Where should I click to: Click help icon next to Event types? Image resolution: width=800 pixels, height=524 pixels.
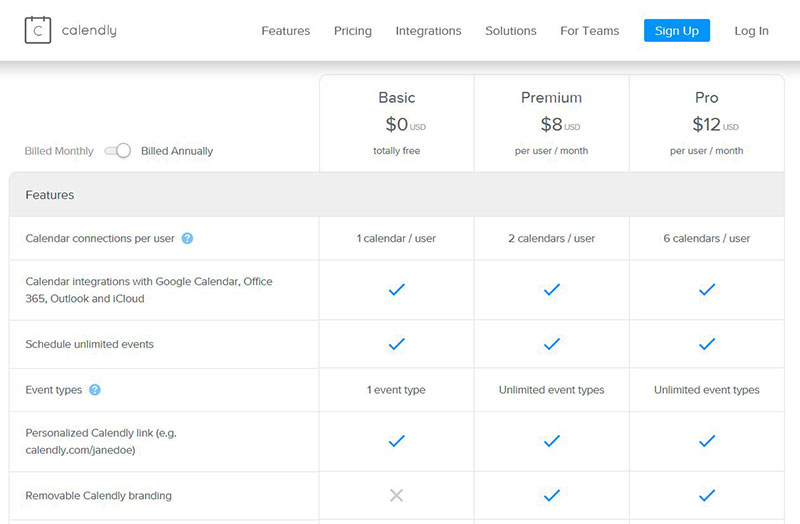(95, 390)
